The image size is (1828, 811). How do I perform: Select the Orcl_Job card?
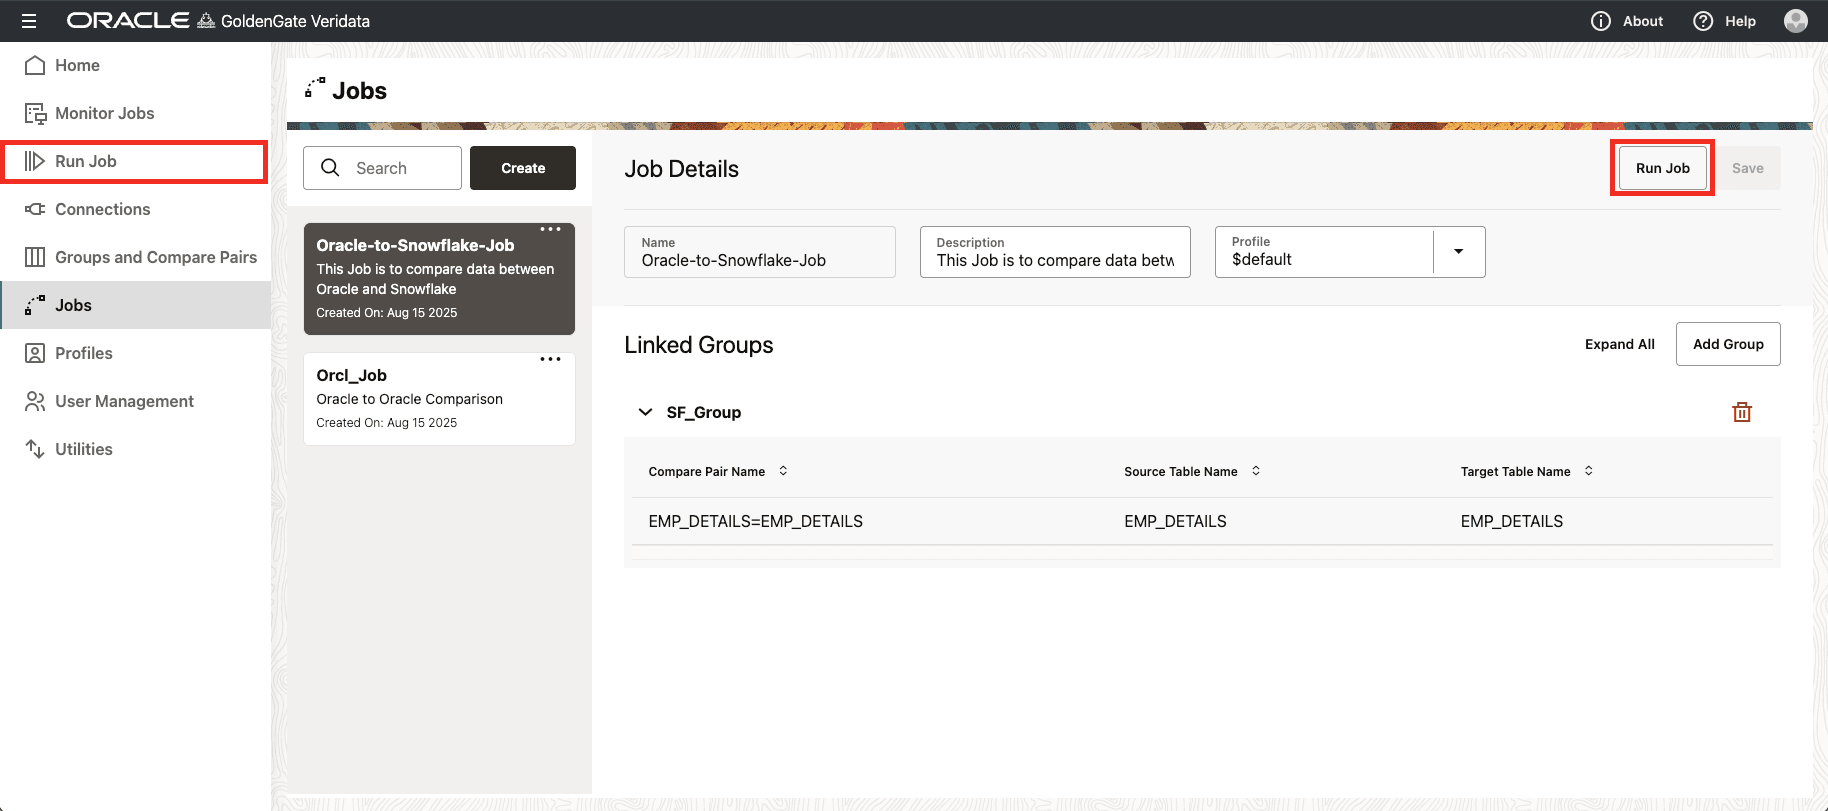(439, 399)
